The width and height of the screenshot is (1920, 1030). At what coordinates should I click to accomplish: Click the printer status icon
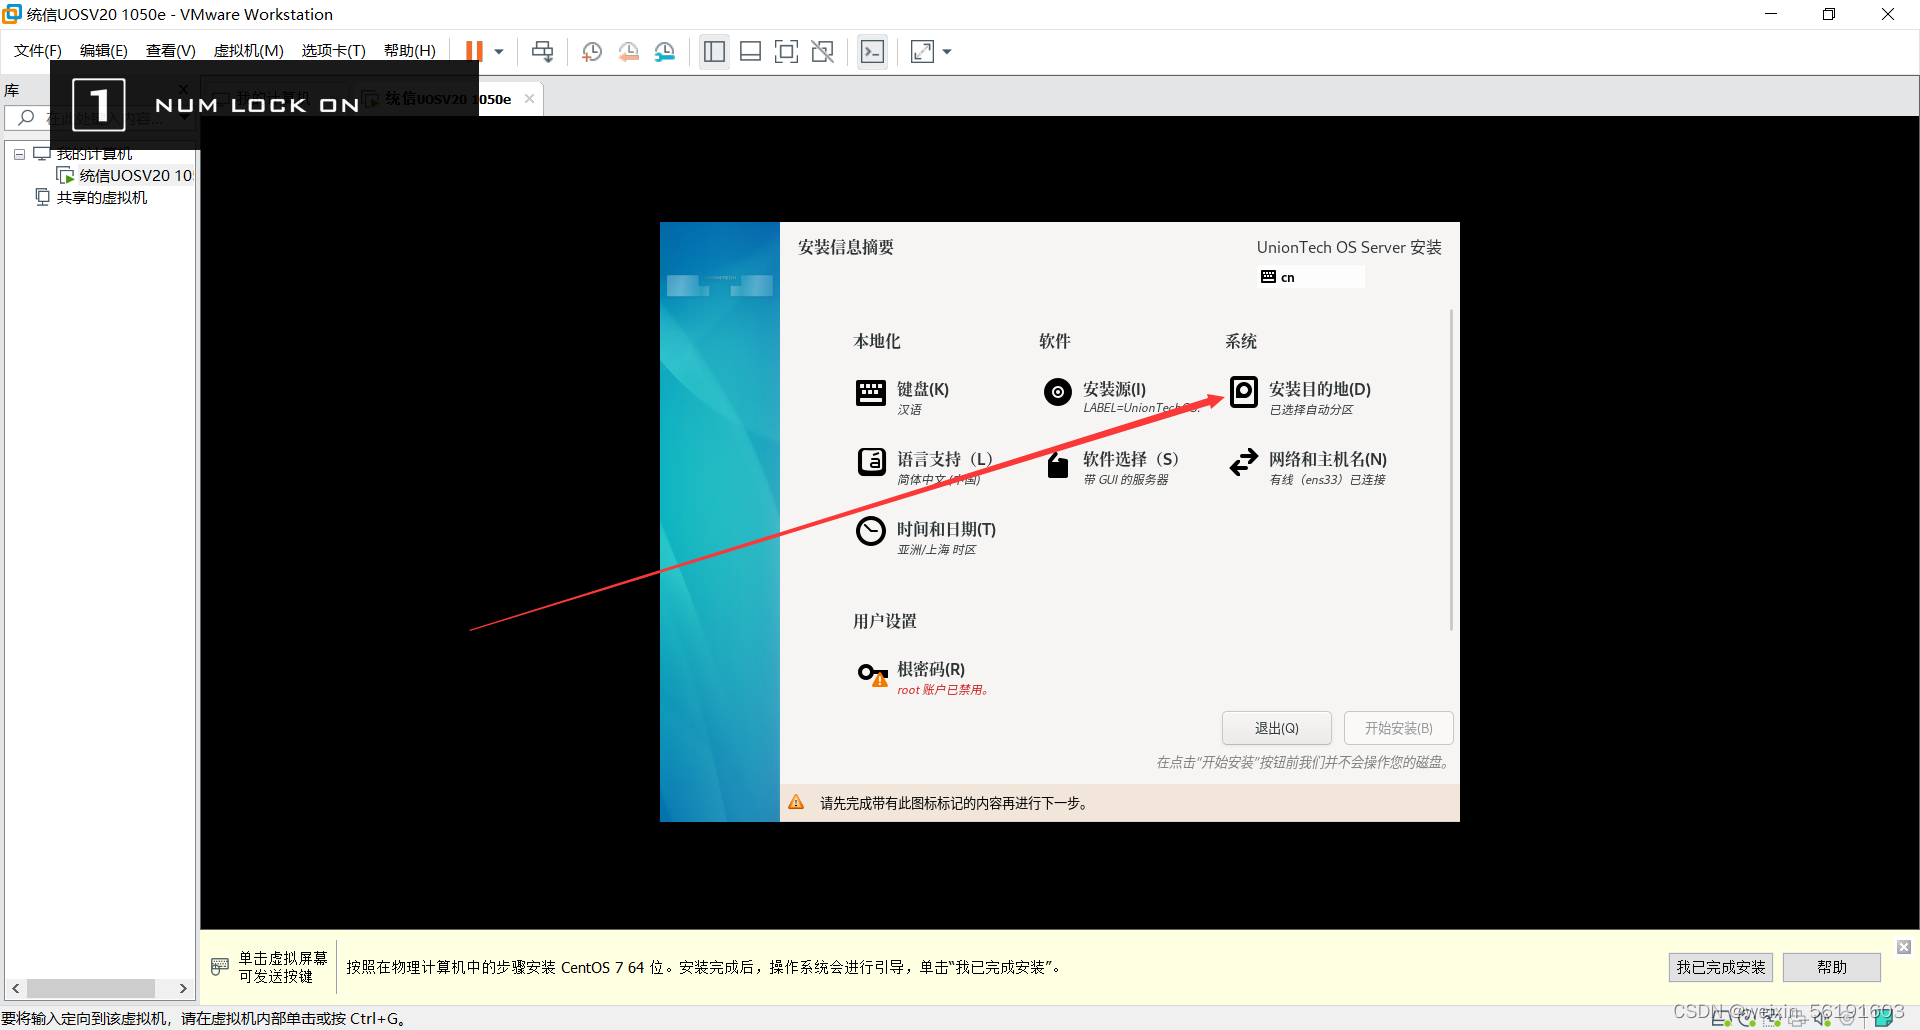1797,1019
